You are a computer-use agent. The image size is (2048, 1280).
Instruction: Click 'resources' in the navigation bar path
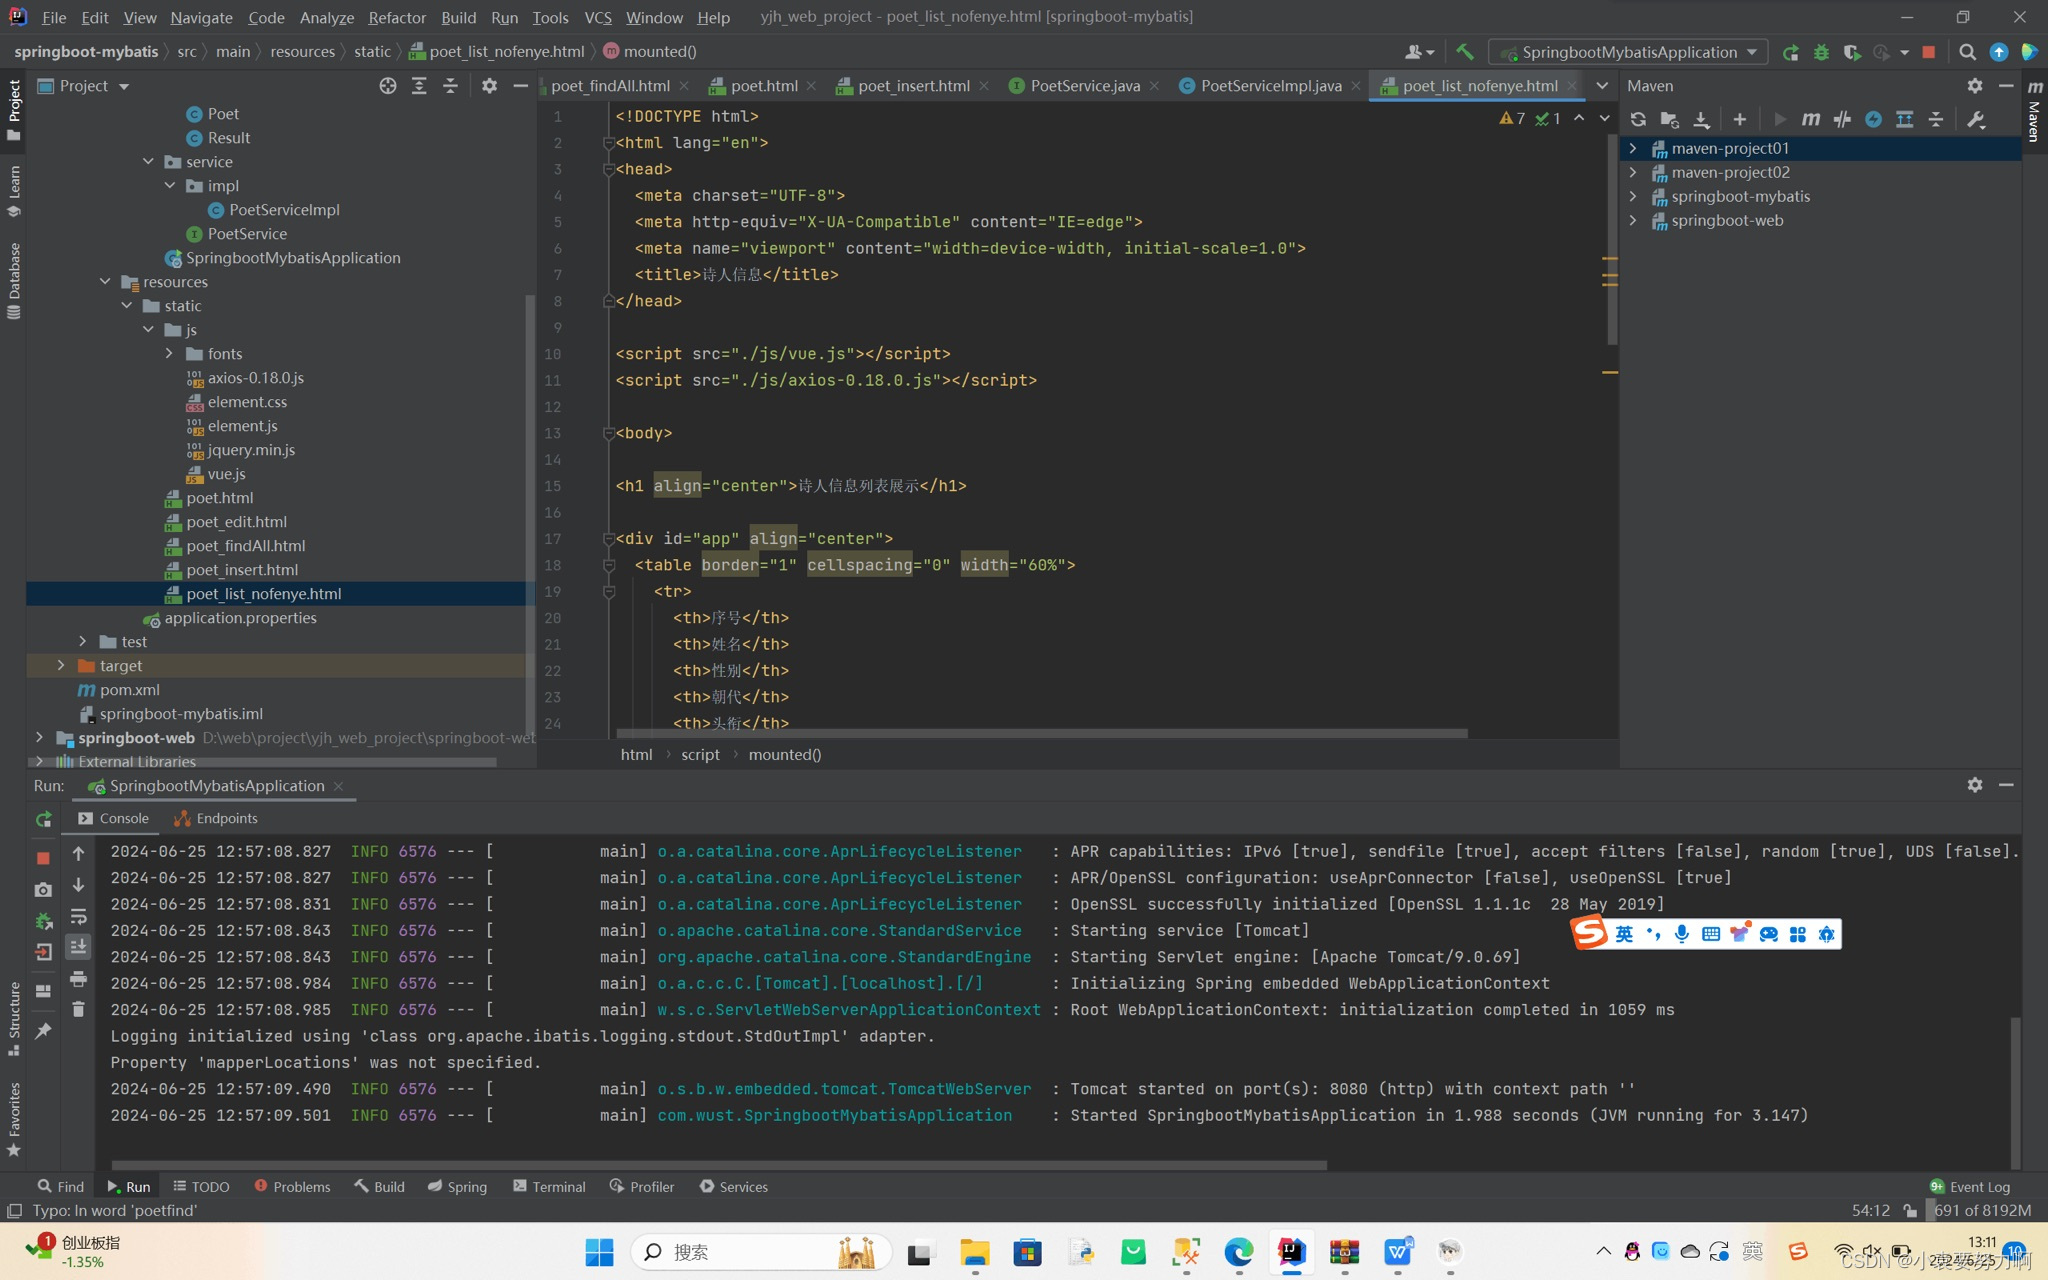point(302,52)
